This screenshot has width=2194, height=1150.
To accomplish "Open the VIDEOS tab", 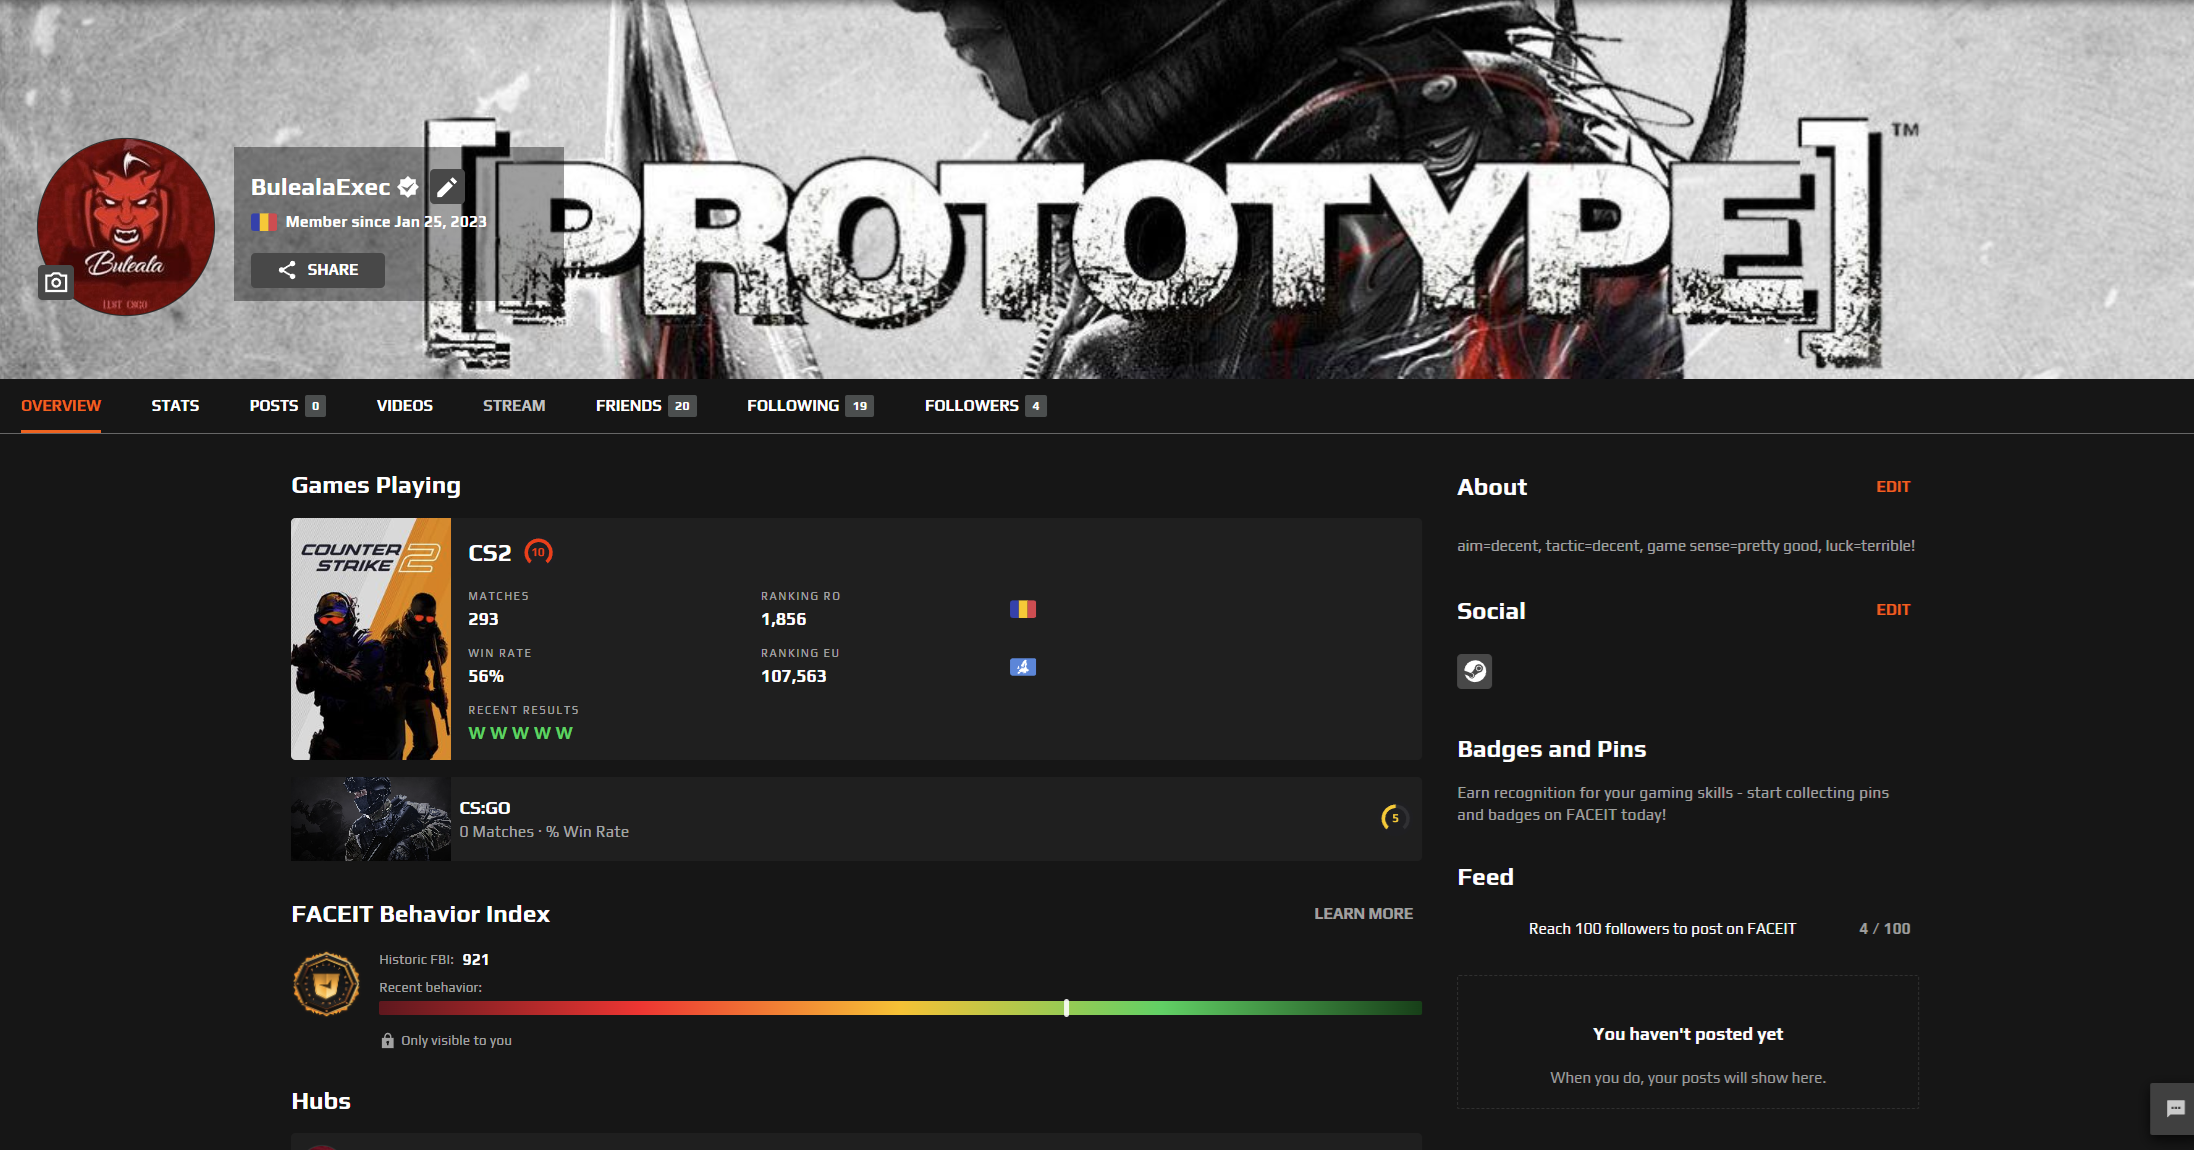I will pyautogui.click(x=404, y=406).
